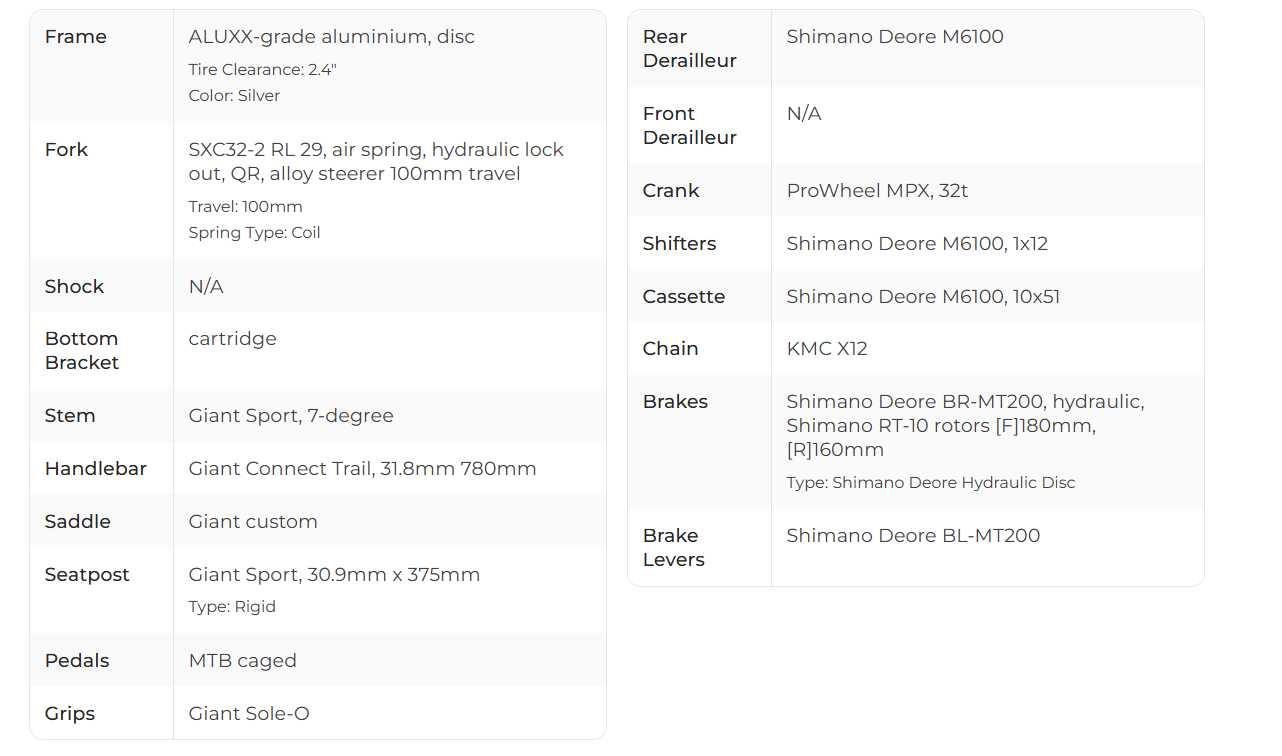Screen dimensions: 1282x756
Task: Click the Giant Connect Trail handlebar value
Action: pos(362,469)
